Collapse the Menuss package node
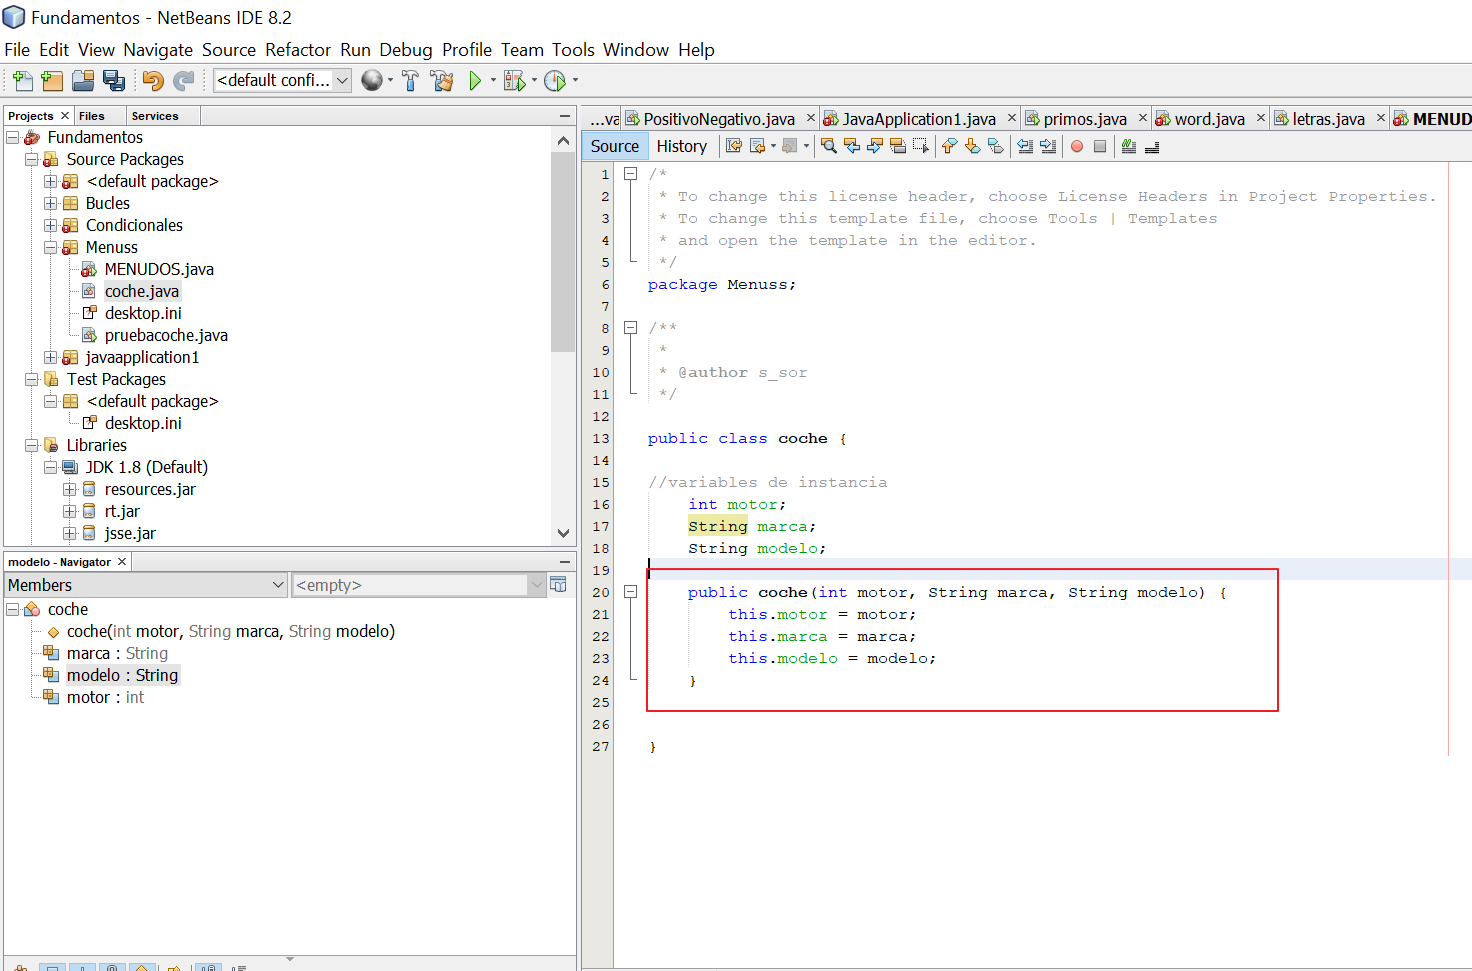 (50, 247)
